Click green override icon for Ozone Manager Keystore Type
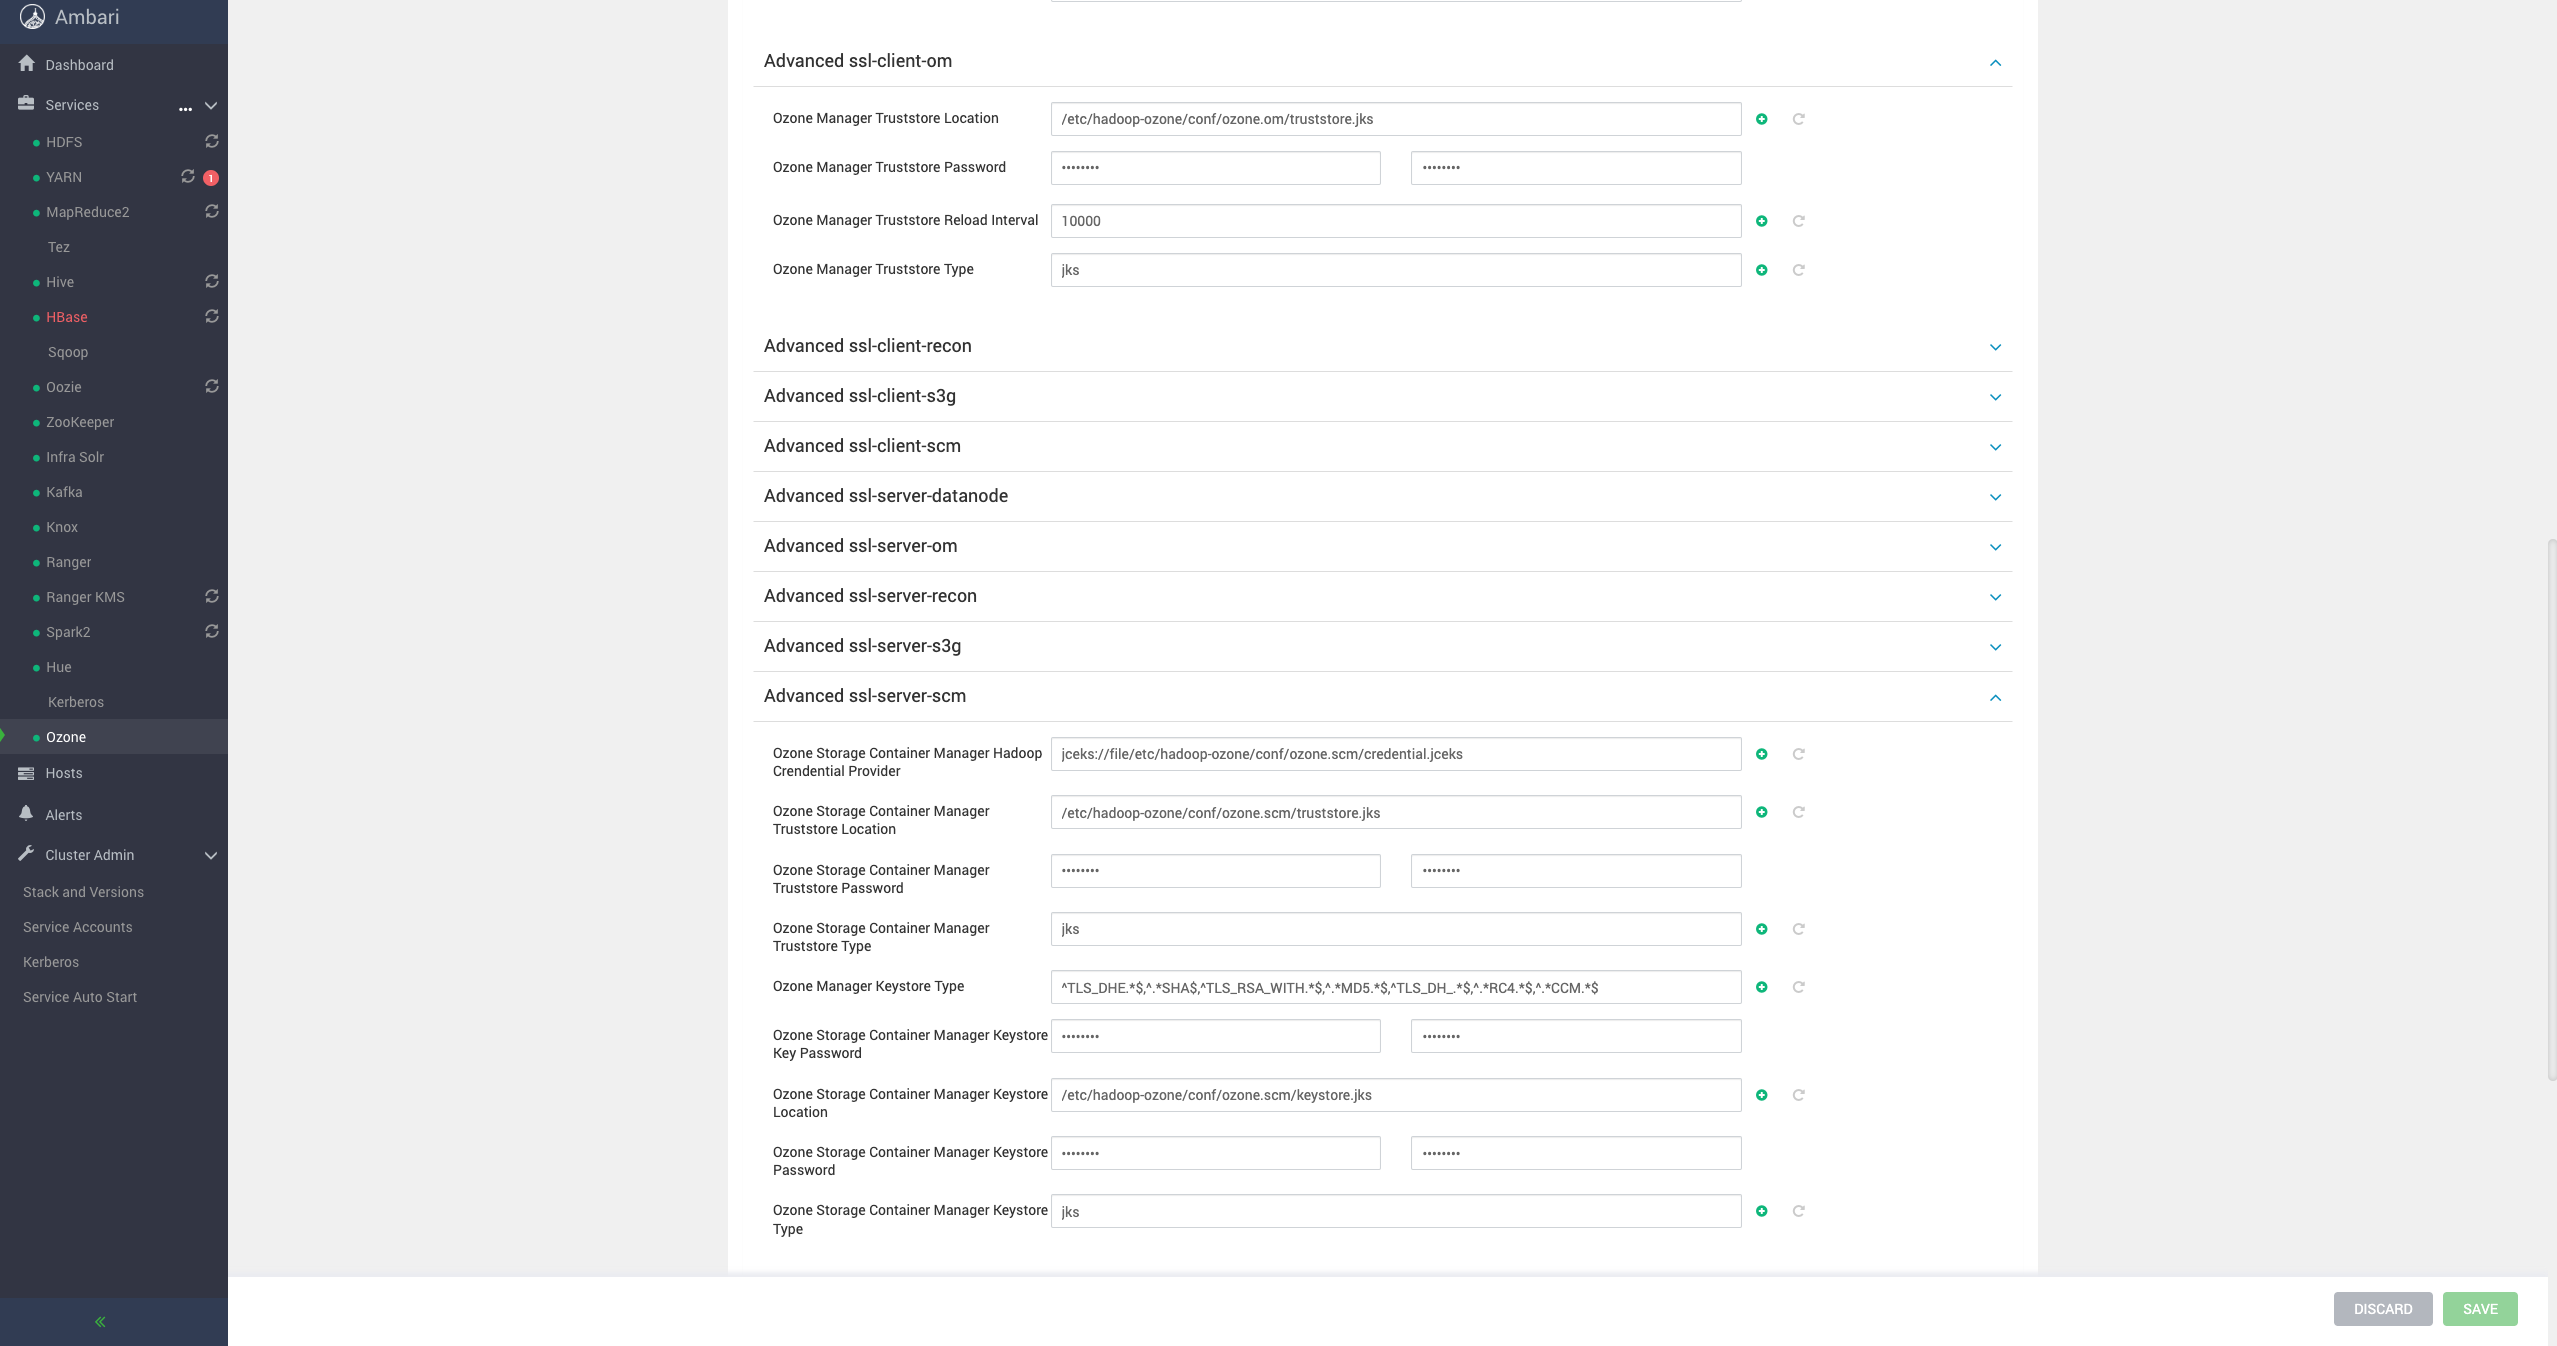2557x1346 pixels. coord(1762,987)
